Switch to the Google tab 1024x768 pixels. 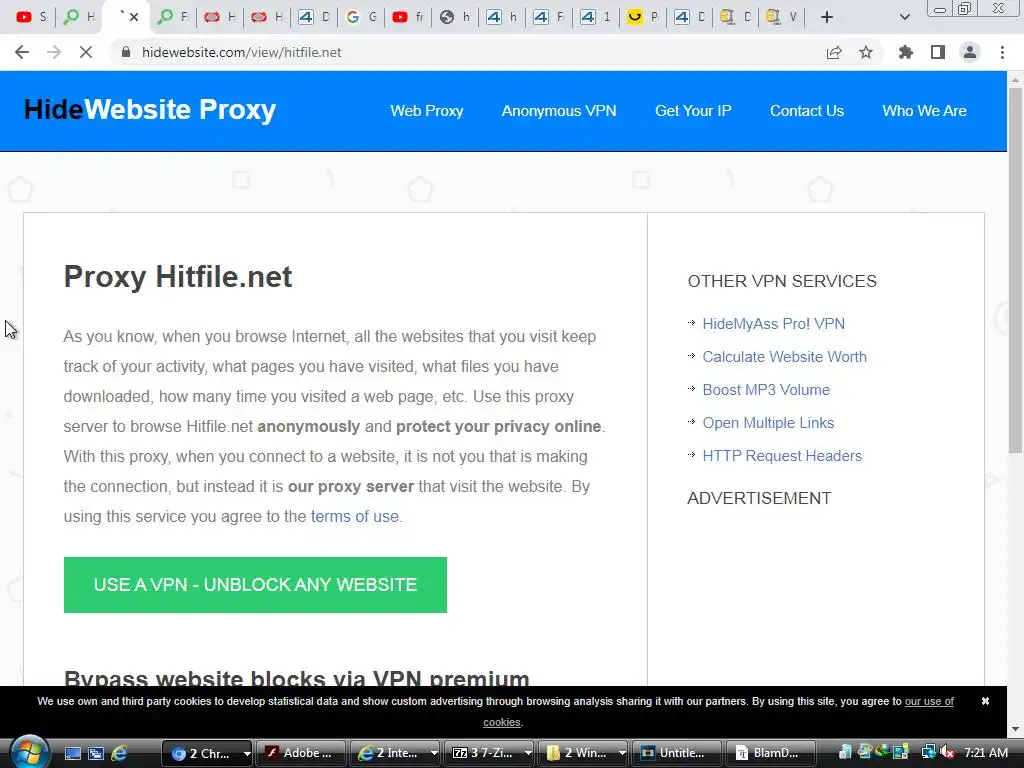tap(360, 17)
